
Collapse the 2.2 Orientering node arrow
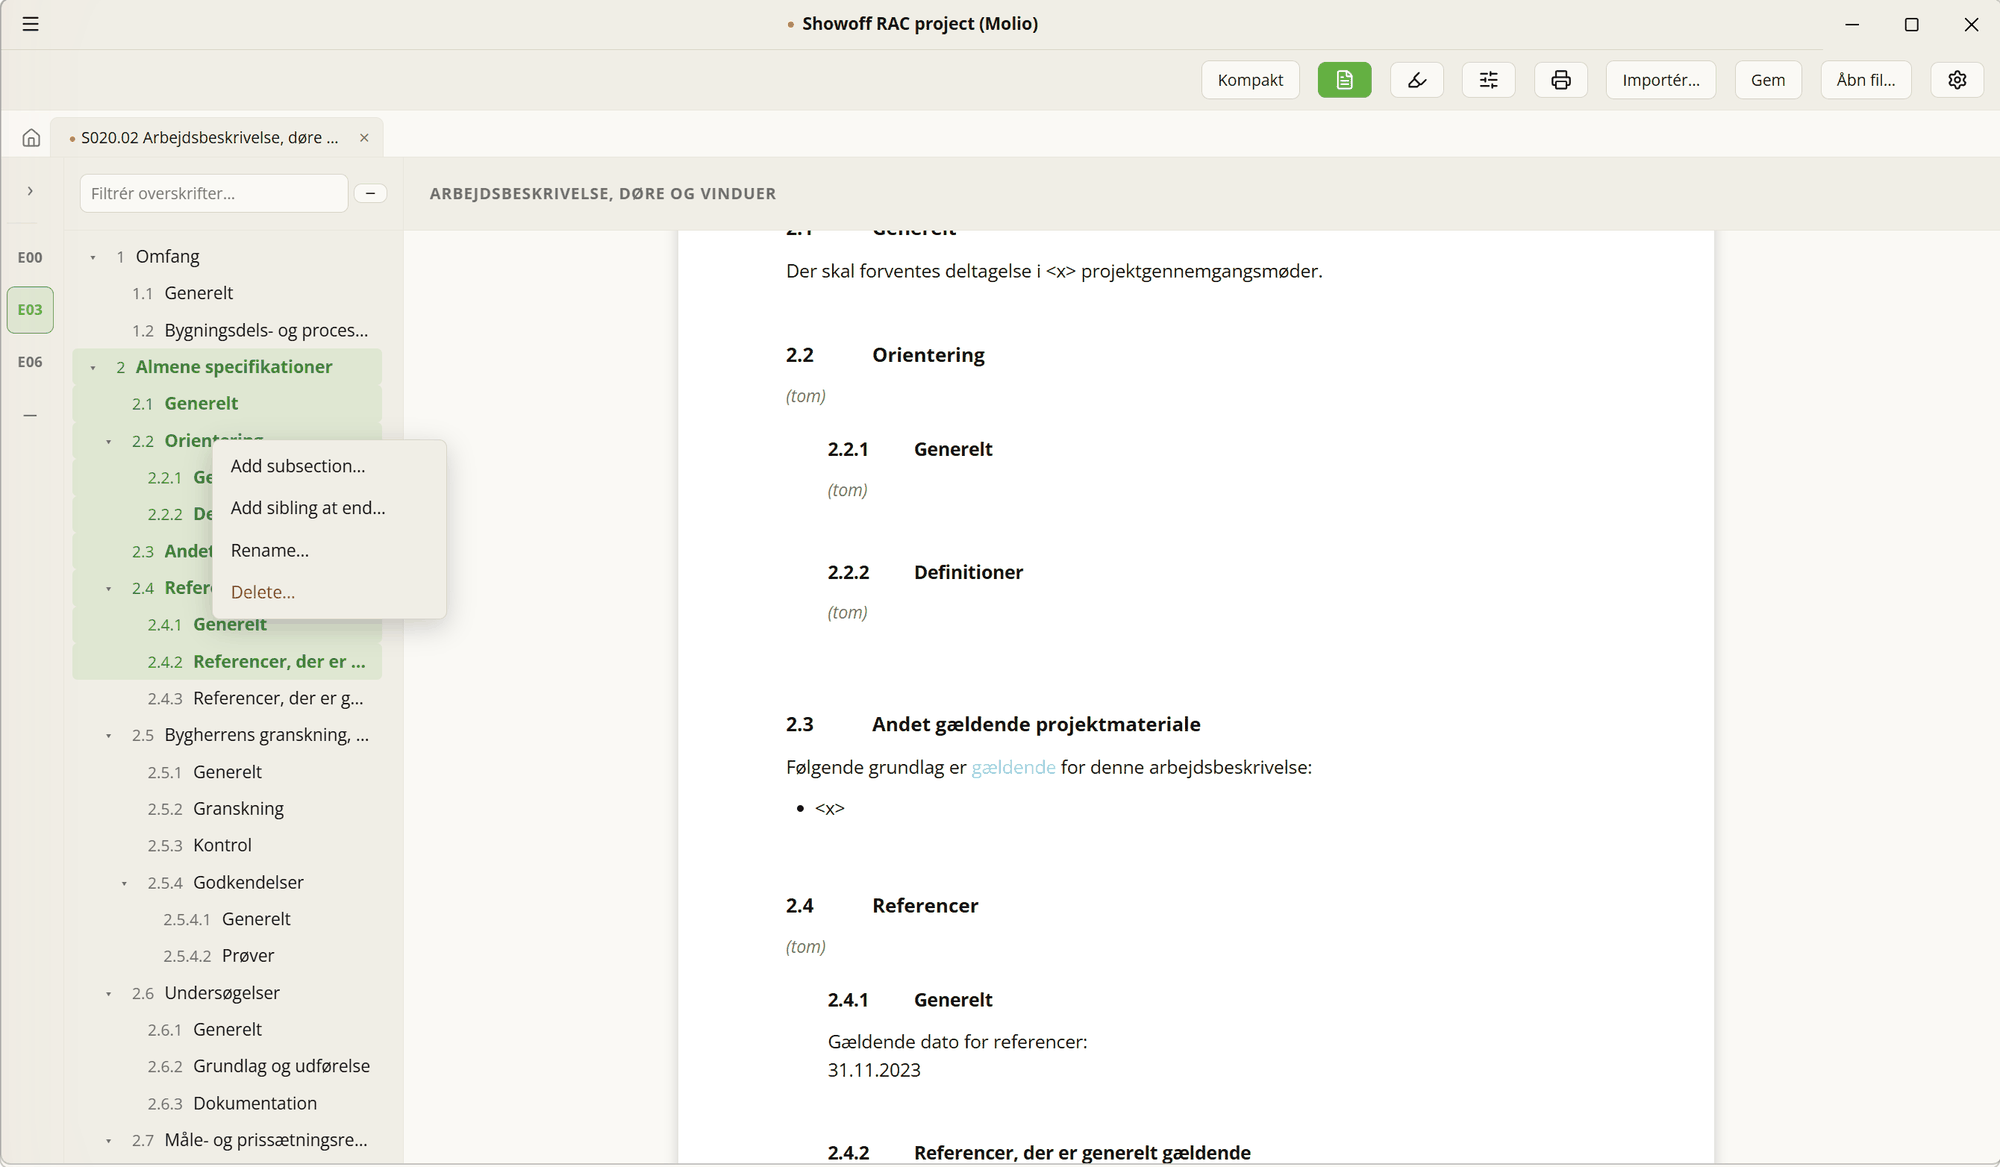point(109,442)
